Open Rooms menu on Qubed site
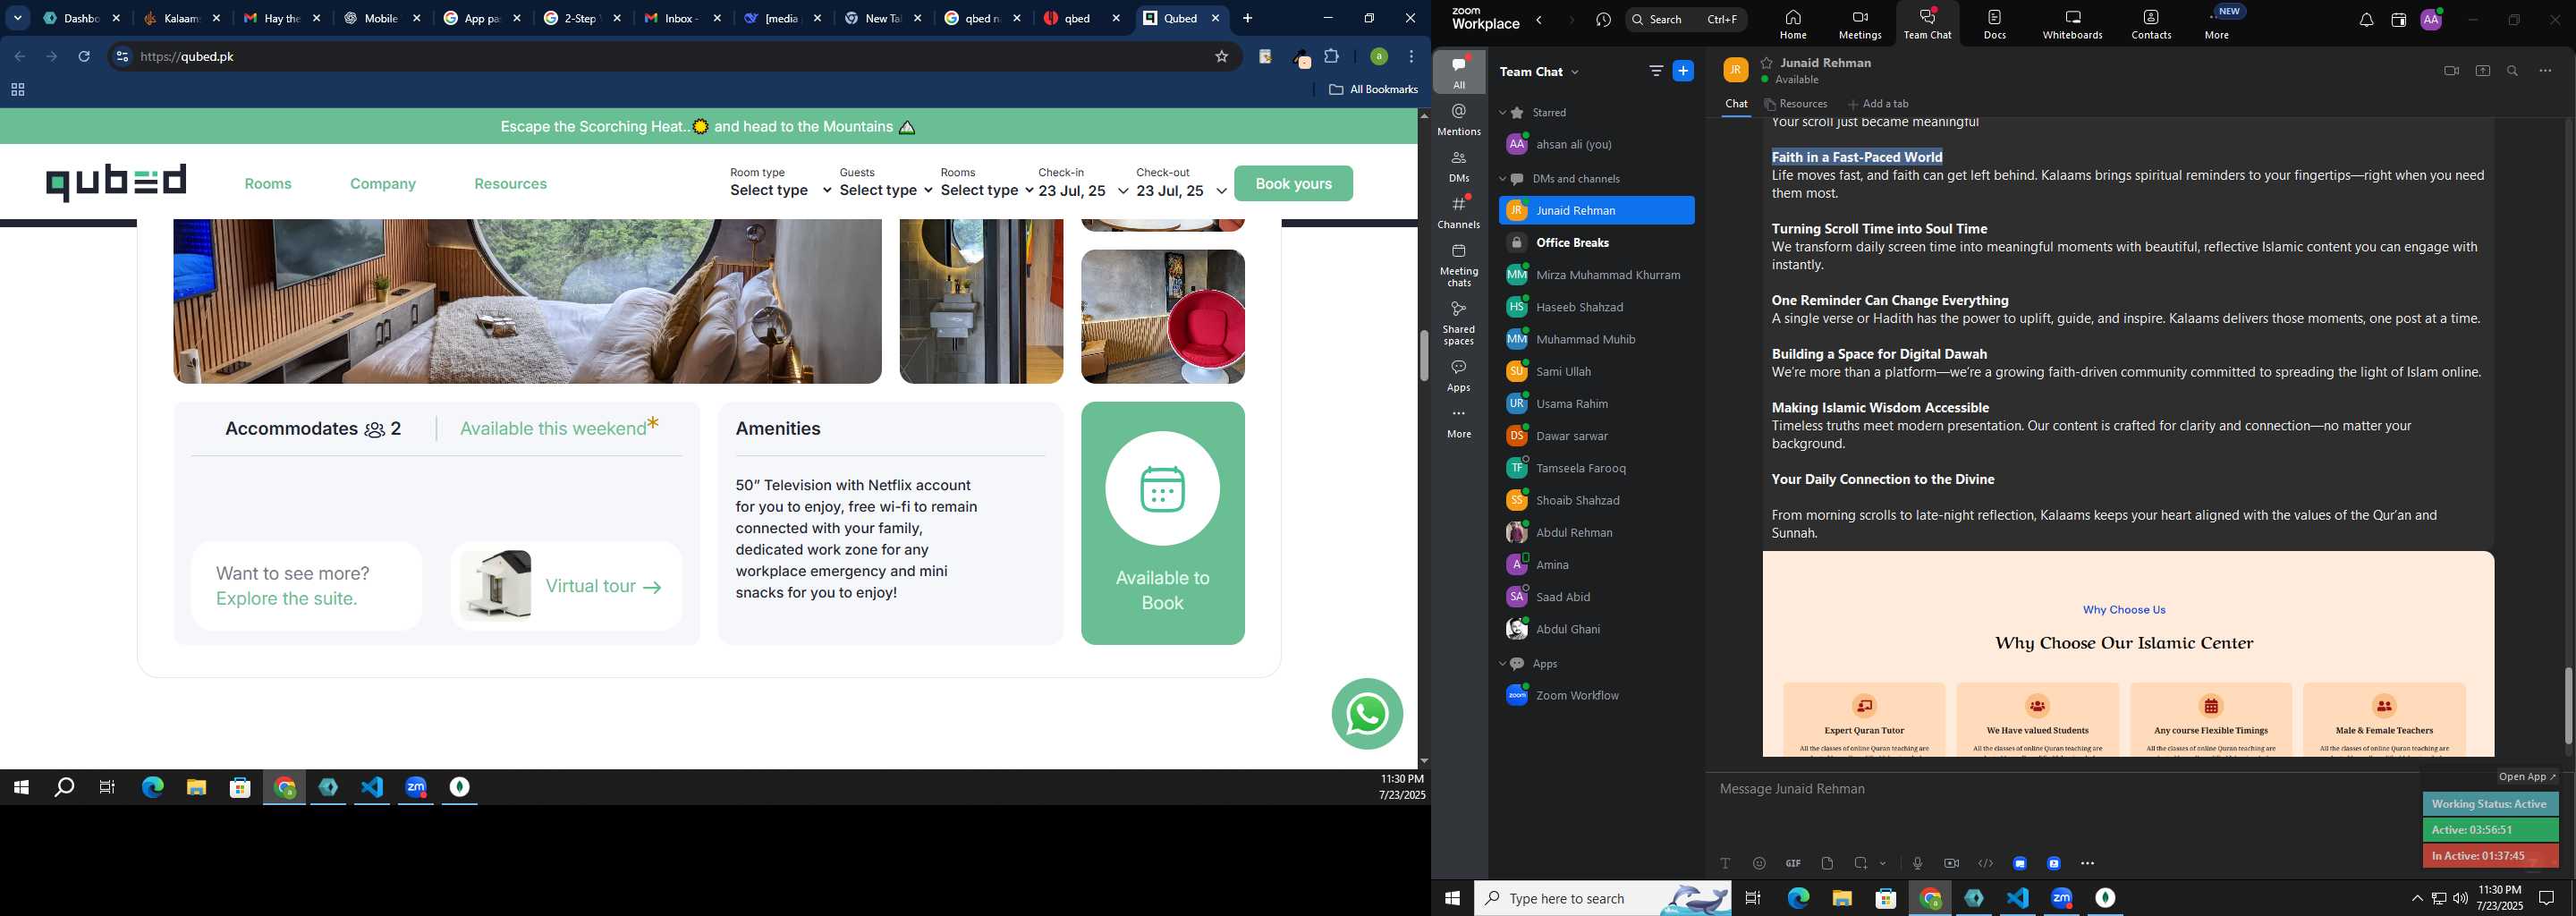The width and height of the screenshot is (2576, 916). 268,184
